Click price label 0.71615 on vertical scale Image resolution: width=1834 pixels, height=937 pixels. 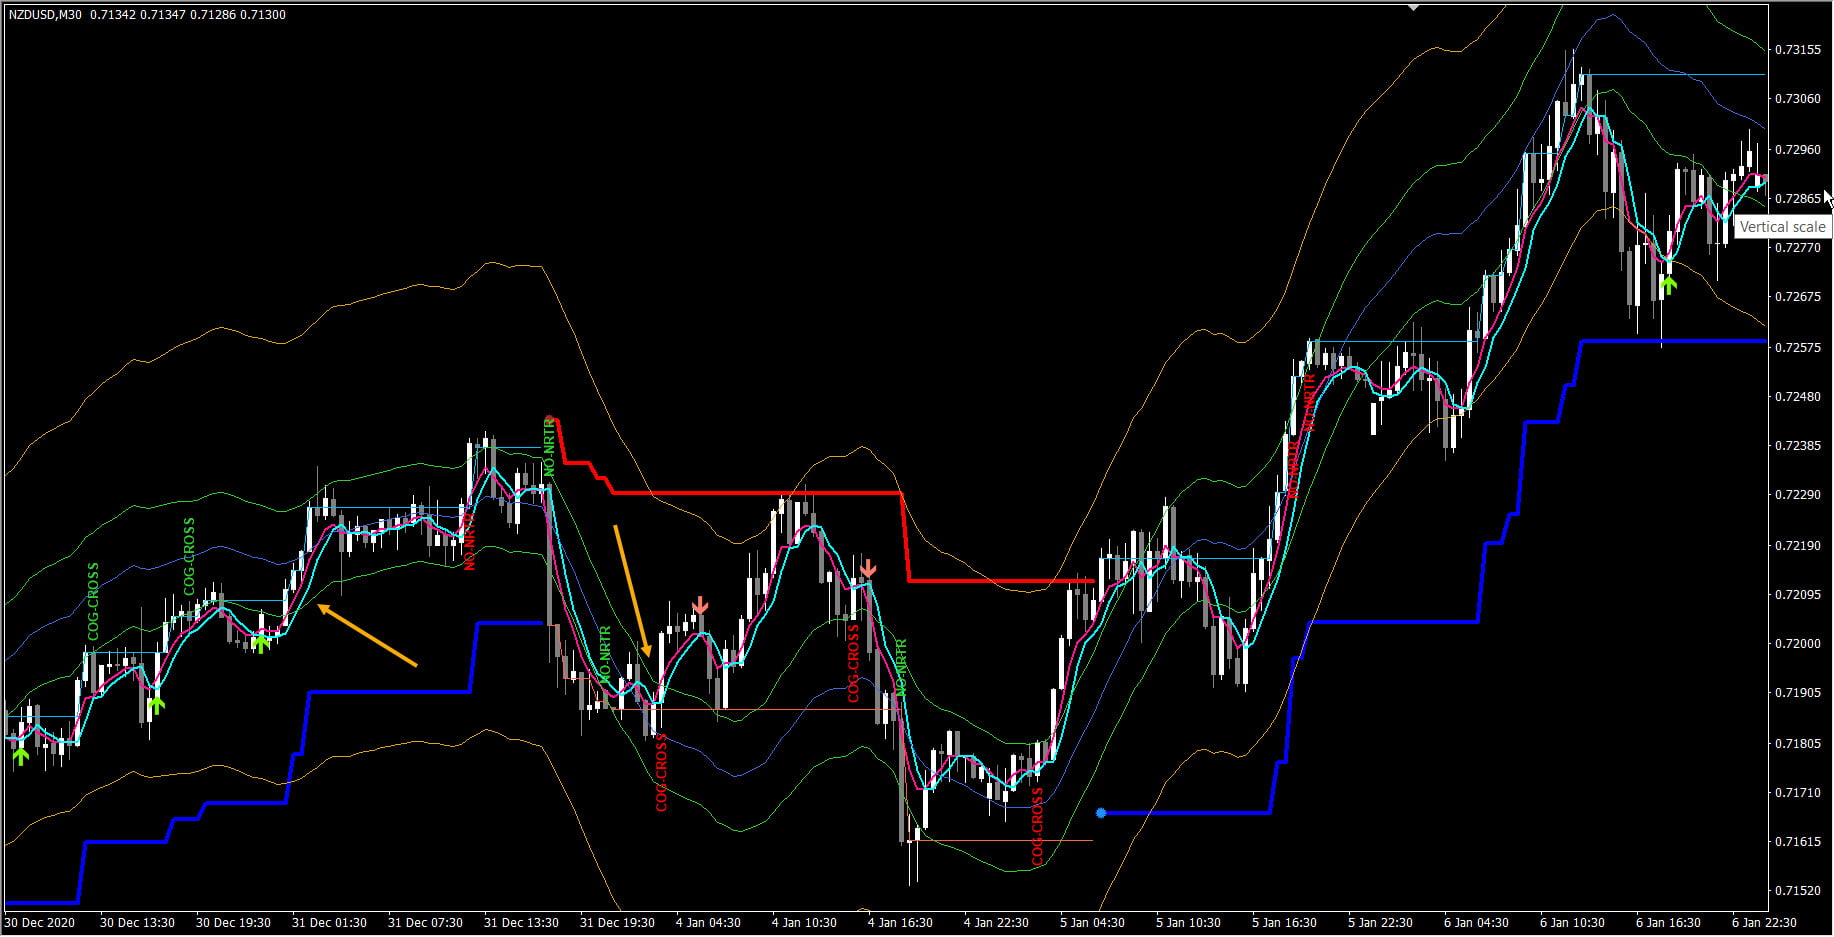click(1798, 842)
